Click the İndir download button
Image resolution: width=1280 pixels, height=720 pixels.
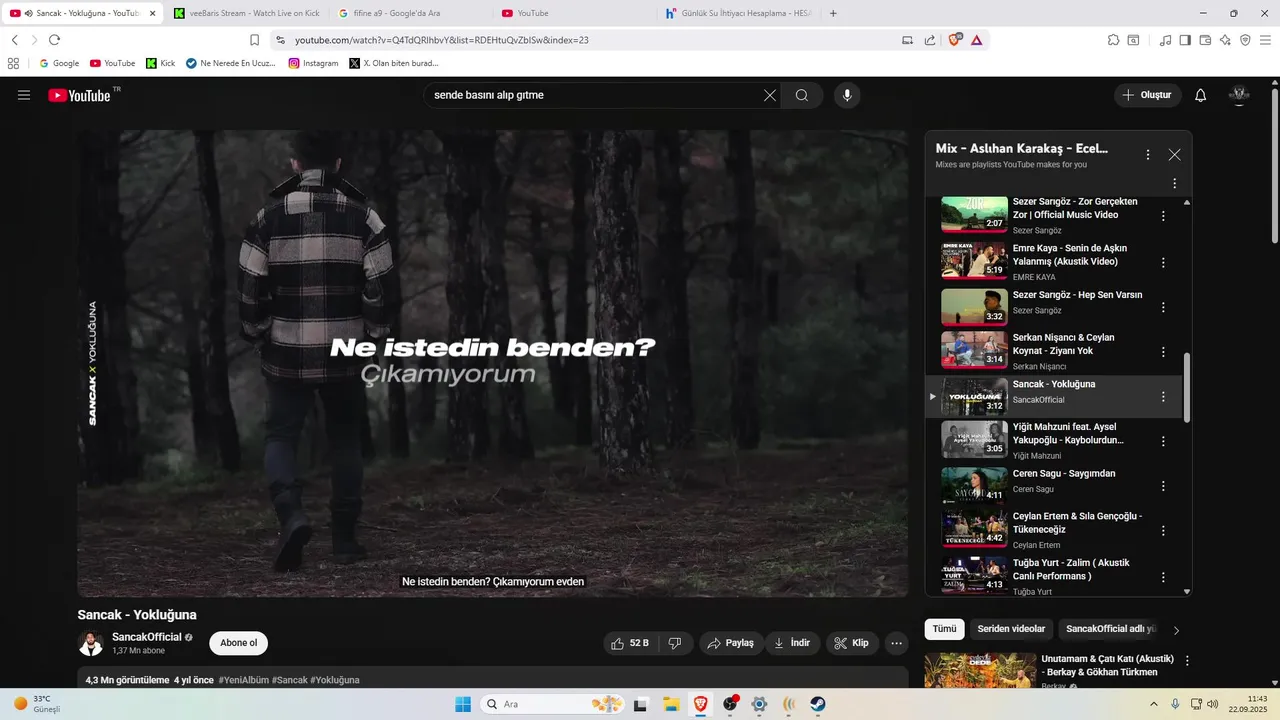pyautogui.click(x=792, y=643)
